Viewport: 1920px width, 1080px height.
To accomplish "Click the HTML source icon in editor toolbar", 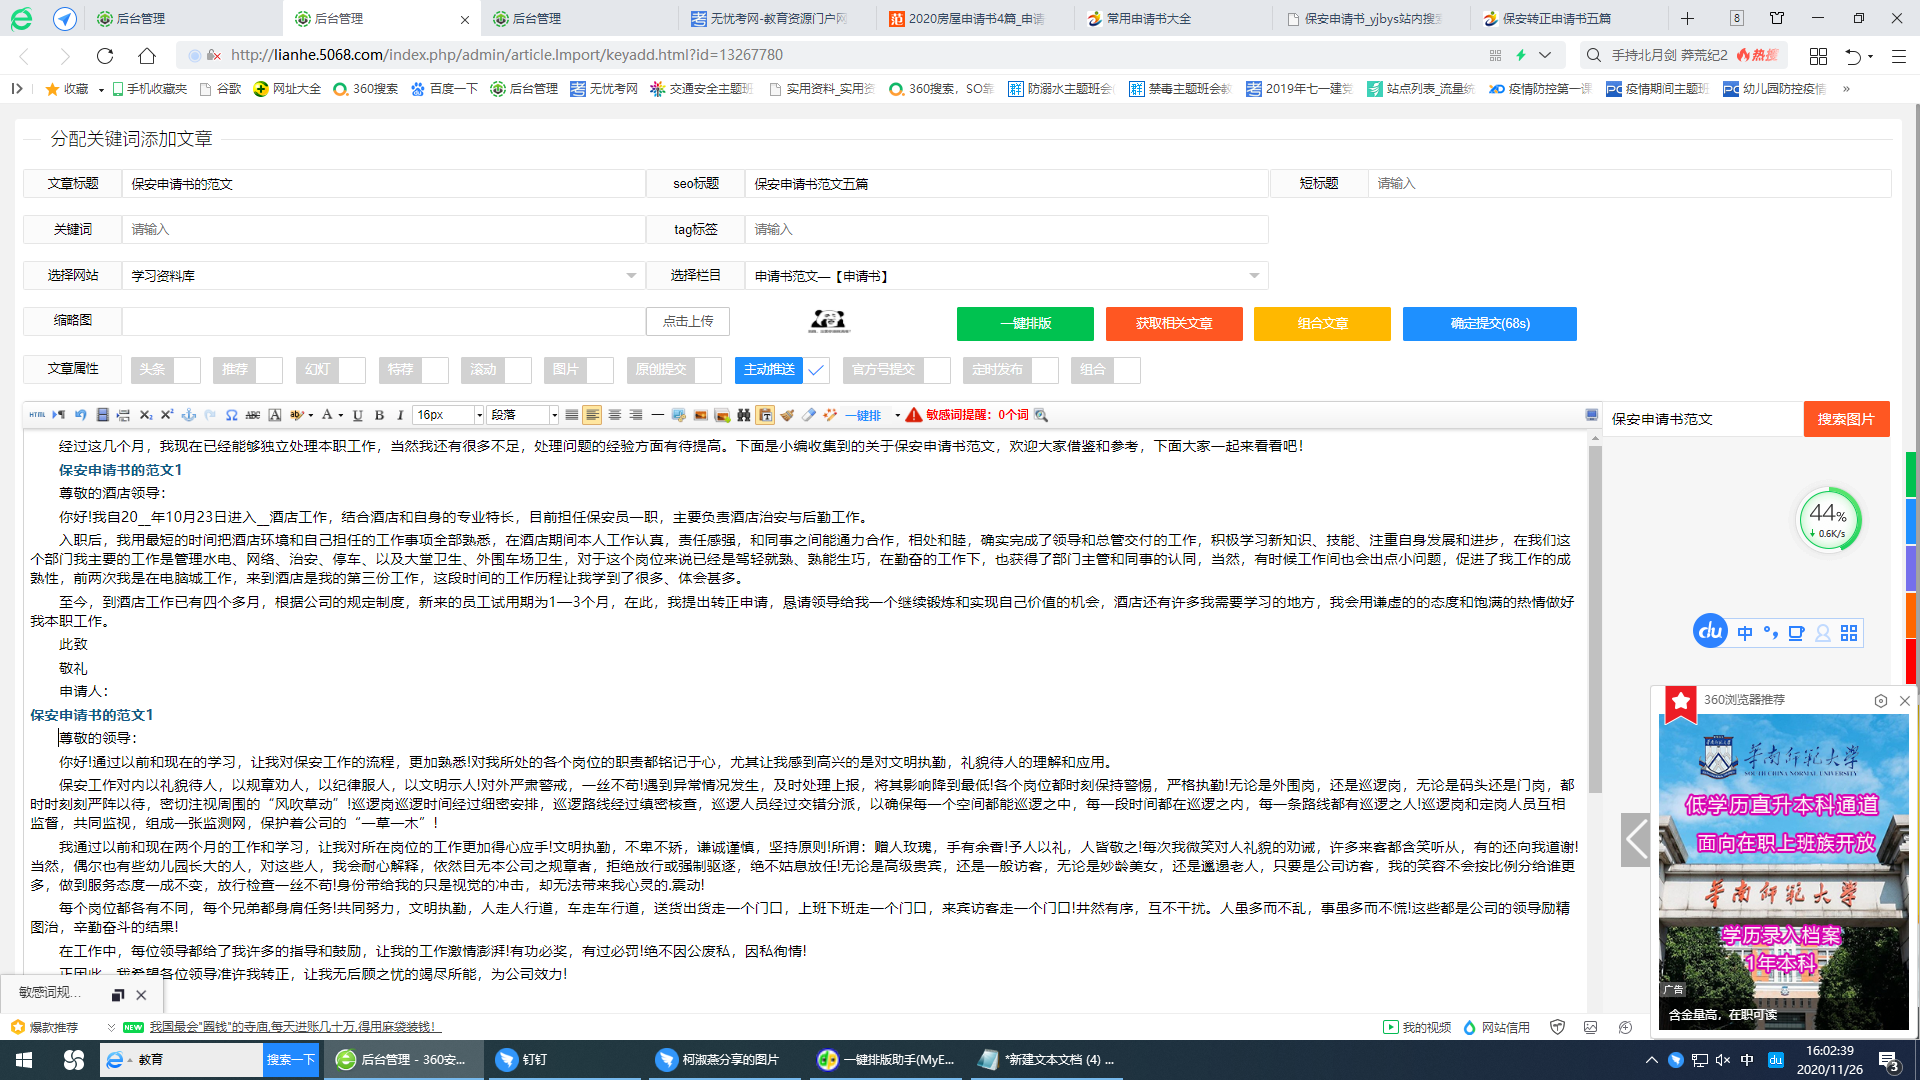I will tap(37, 415).
